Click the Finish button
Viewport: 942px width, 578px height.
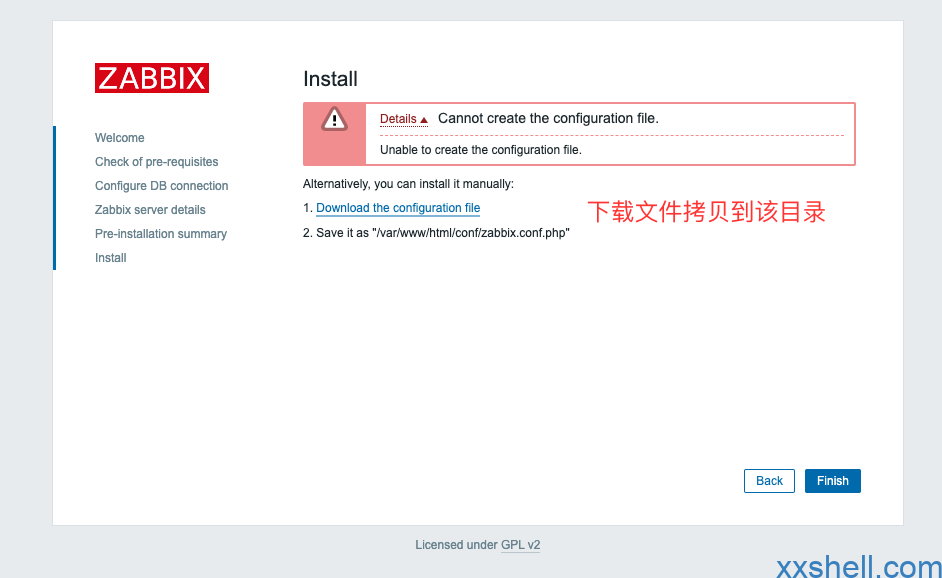click(833, 481)
